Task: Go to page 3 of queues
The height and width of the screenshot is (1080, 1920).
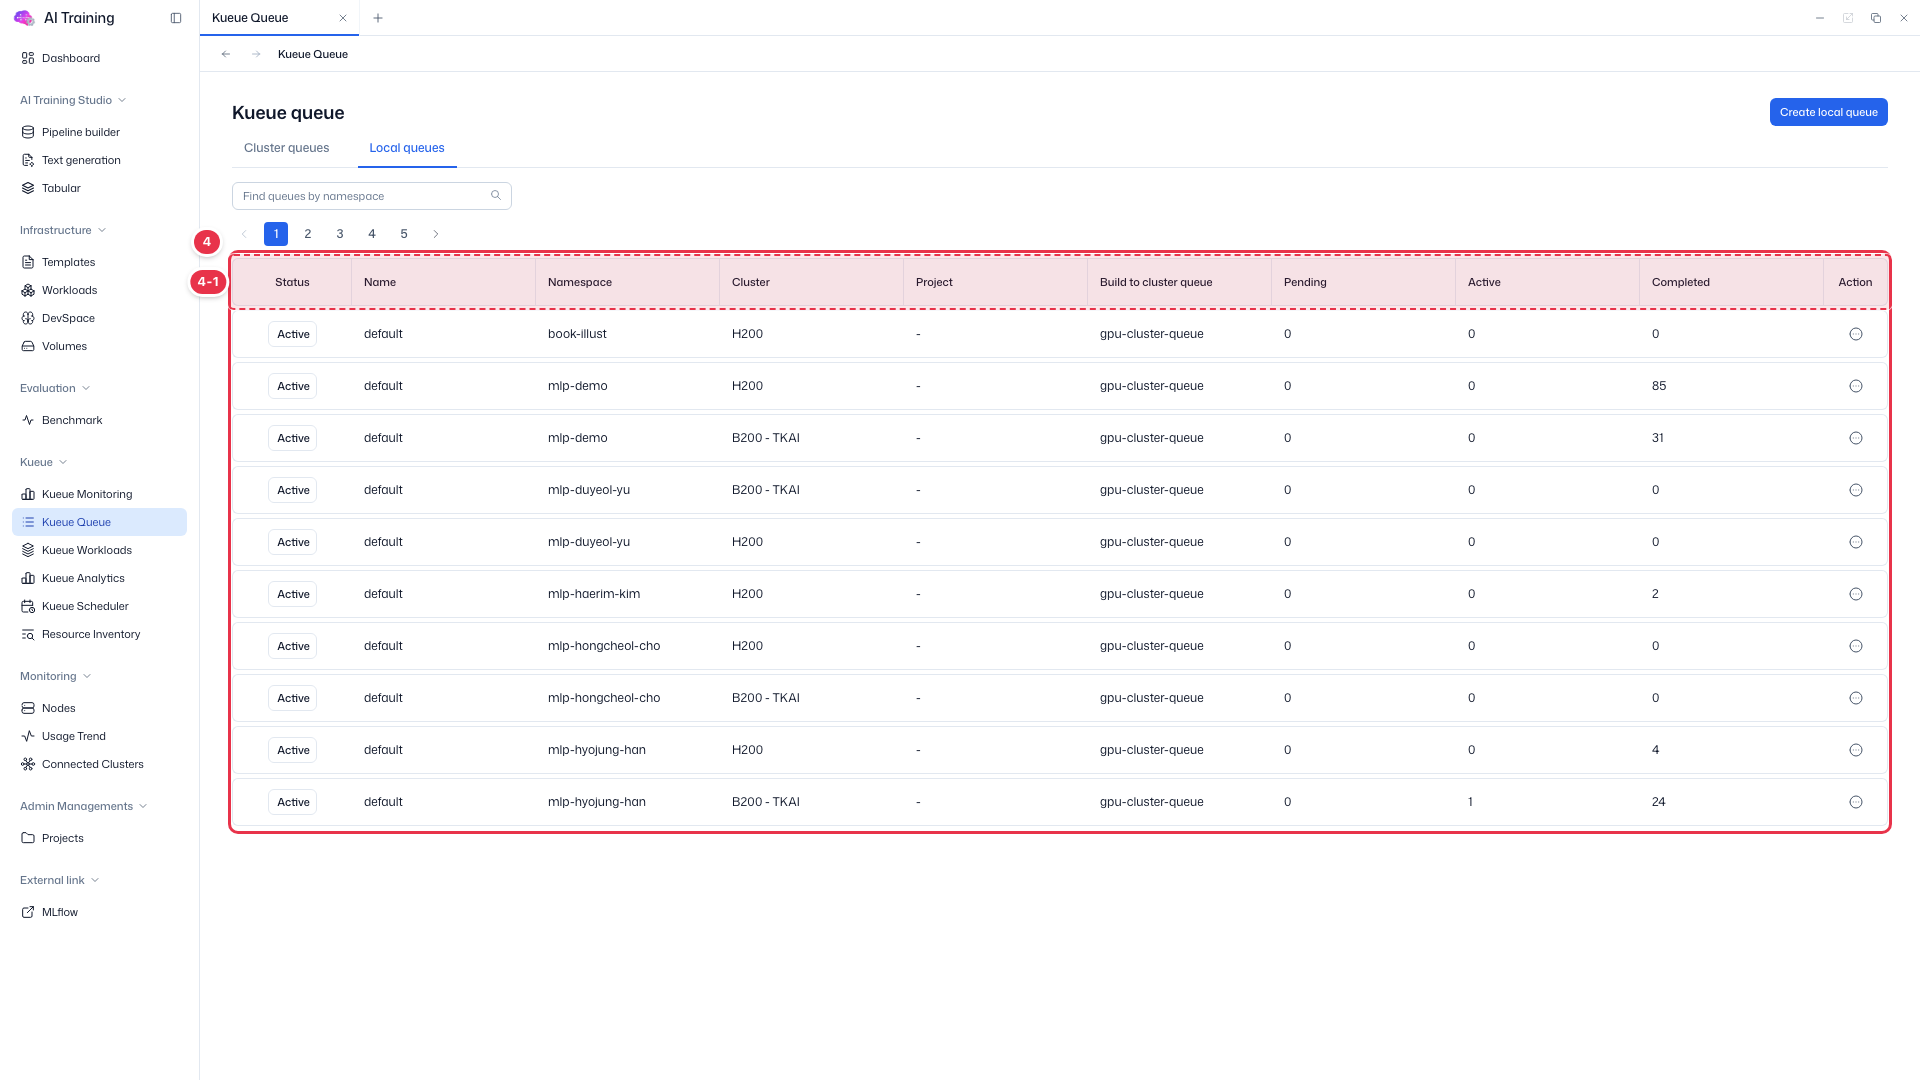Action: [x=340, y=234]
